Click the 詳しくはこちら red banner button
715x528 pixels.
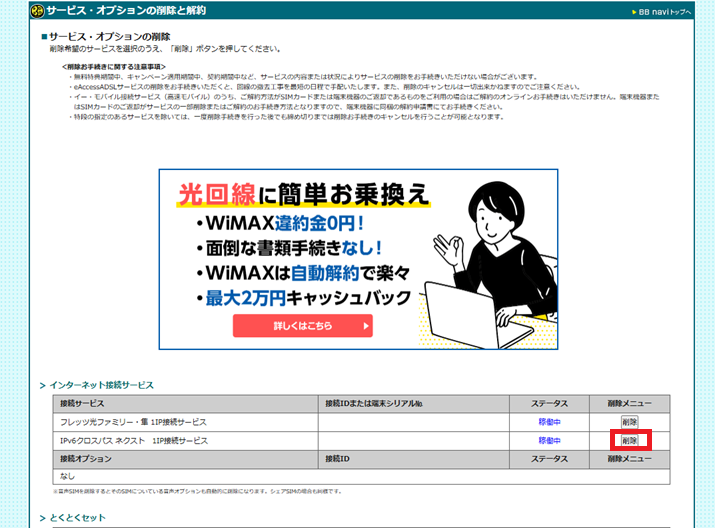pyautogui.click(x=302, y=326)
